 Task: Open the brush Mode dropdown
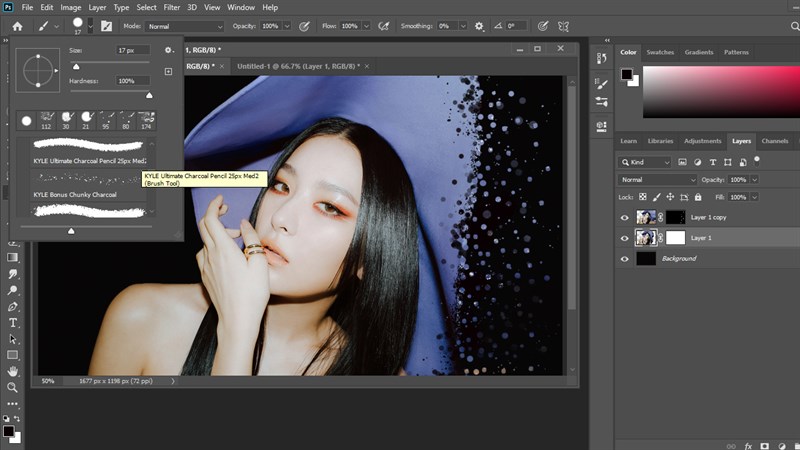(x=186, y=26)
